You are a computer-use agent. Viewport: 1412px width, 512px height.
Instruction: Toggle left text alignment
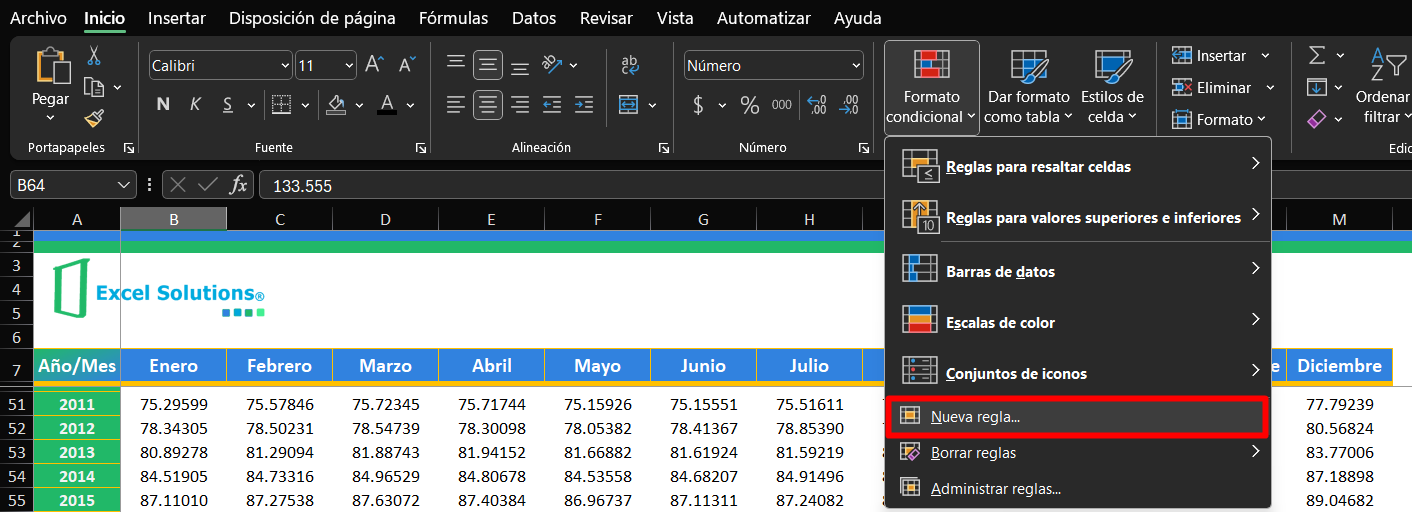[456, 104]
